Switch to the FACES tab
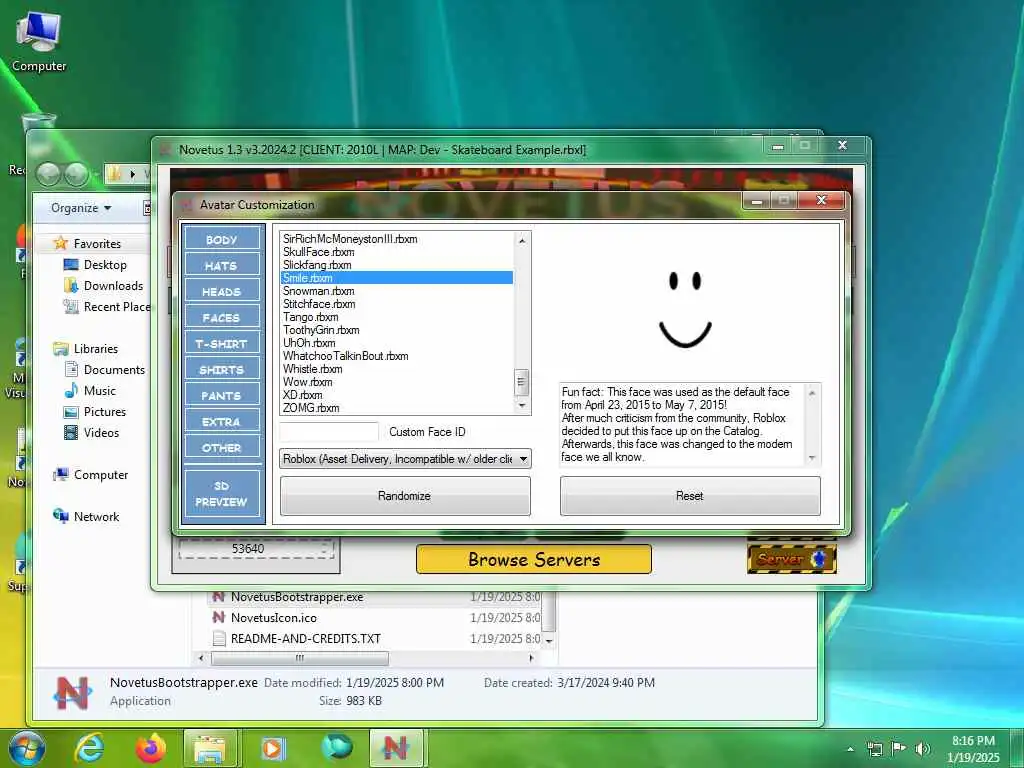This screenshot has height=768, width=1024. point(222,317)
